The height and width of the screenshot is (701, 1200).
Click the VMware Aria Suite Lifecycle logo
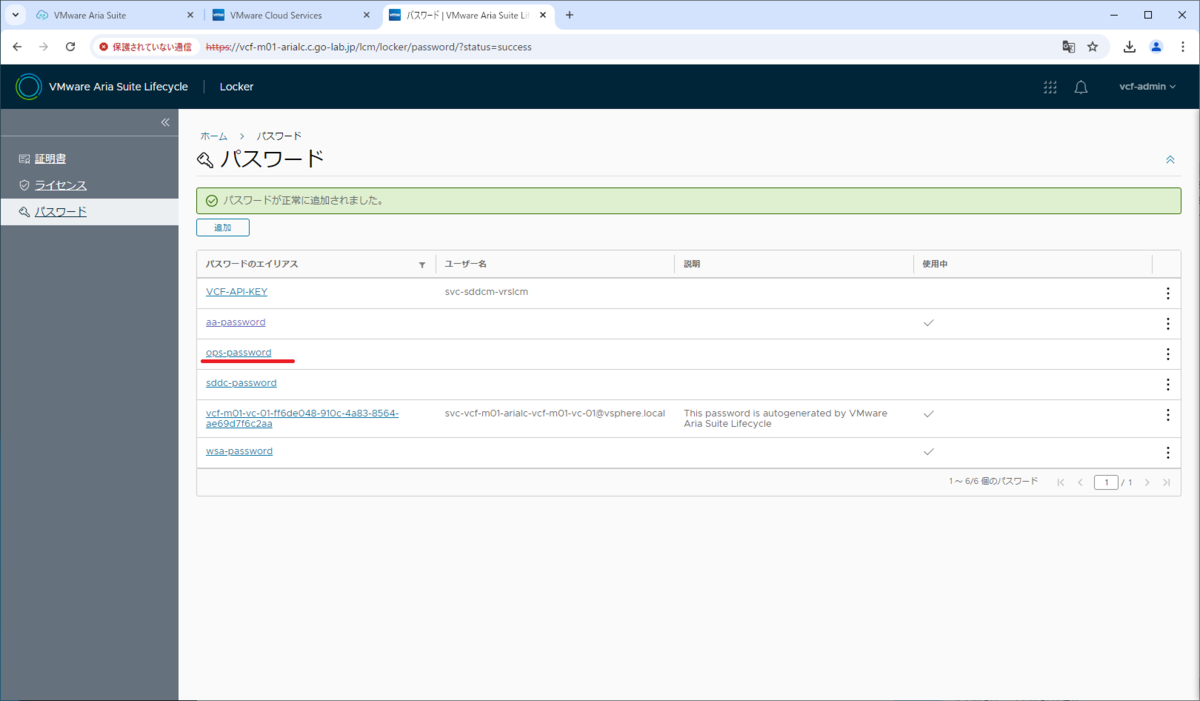click(x=28, y=87)
